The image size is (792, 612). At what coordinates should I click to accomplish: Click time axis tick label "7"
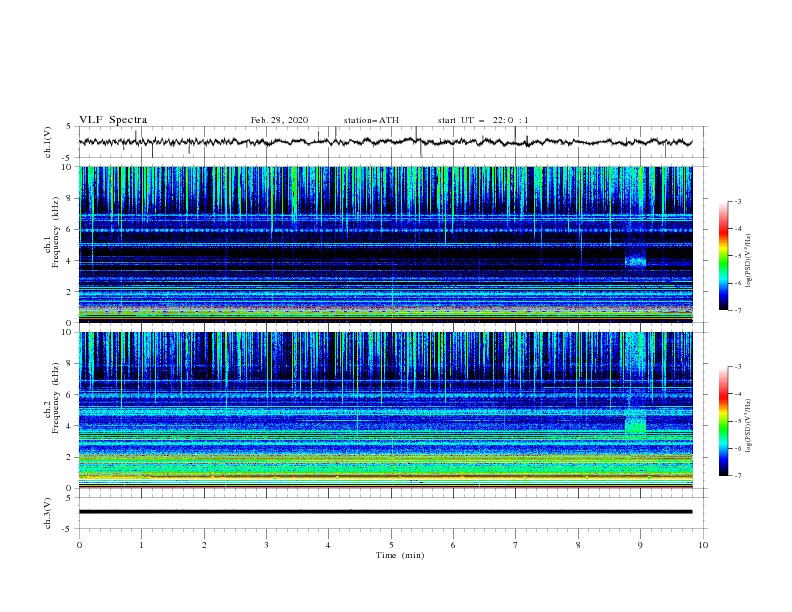pyautogui.click(x=516, y=545)
